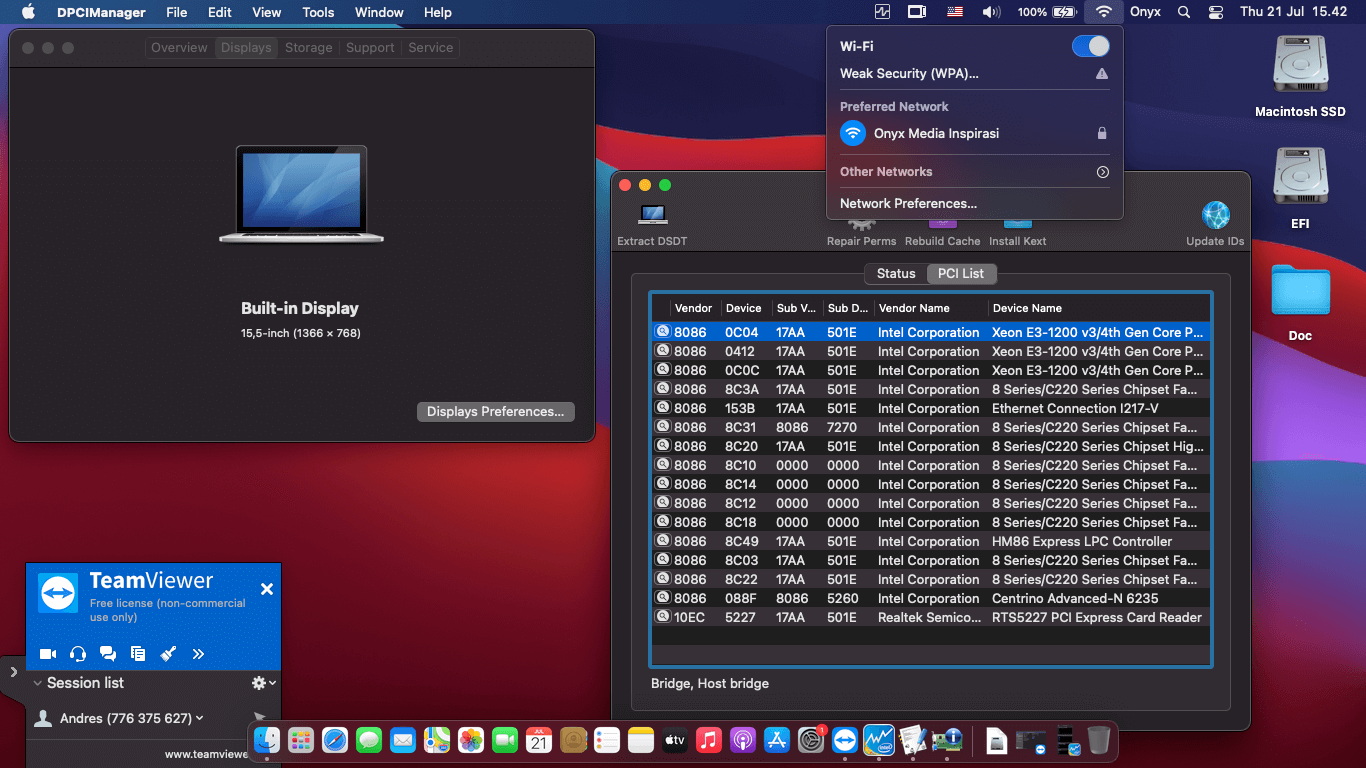Click the TeamViewer whiteboard brush icon
The height and width of the screenshot is (768, 1366).
tap(168, 654)
